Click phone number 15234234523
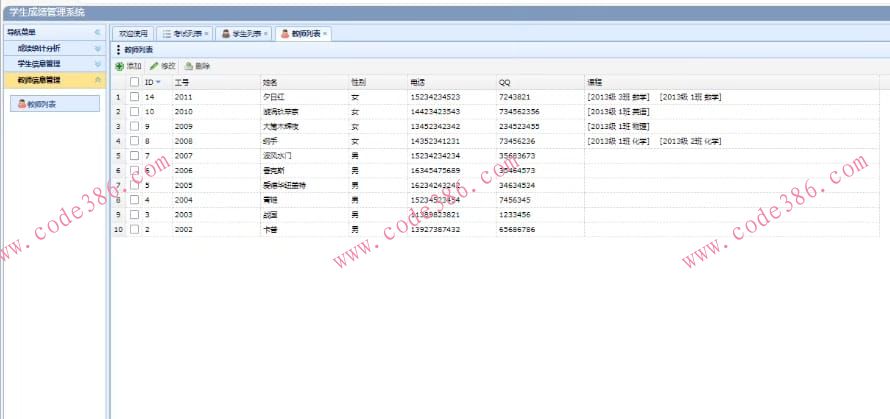The image size is (890, 419). [435, 97]
